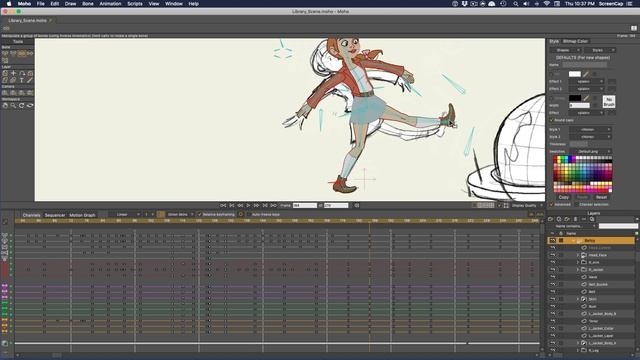Expand the Skirt layer group
Screen dimensions: 640x360
coord(578,299)
